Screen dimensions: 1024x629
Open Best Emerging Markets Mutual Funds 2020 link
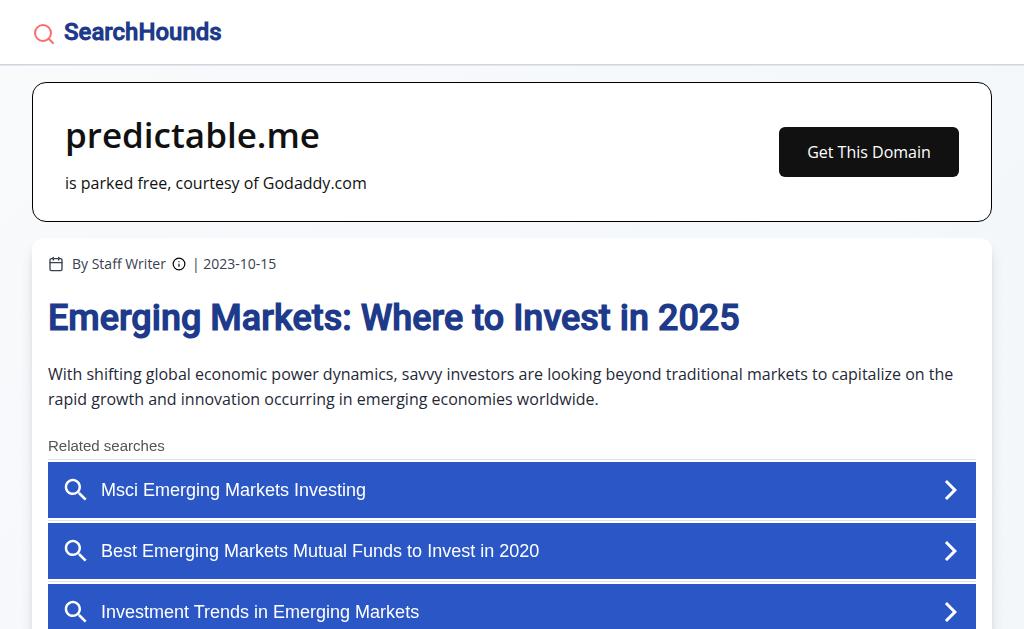pyautogui.click(x=320, y=551)
